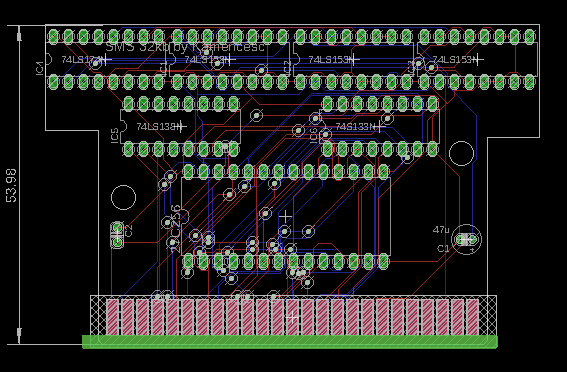This screenshot has width=567, height=372.
Task: Select the left mounting hole circle
Action: (x=124, y=197)
